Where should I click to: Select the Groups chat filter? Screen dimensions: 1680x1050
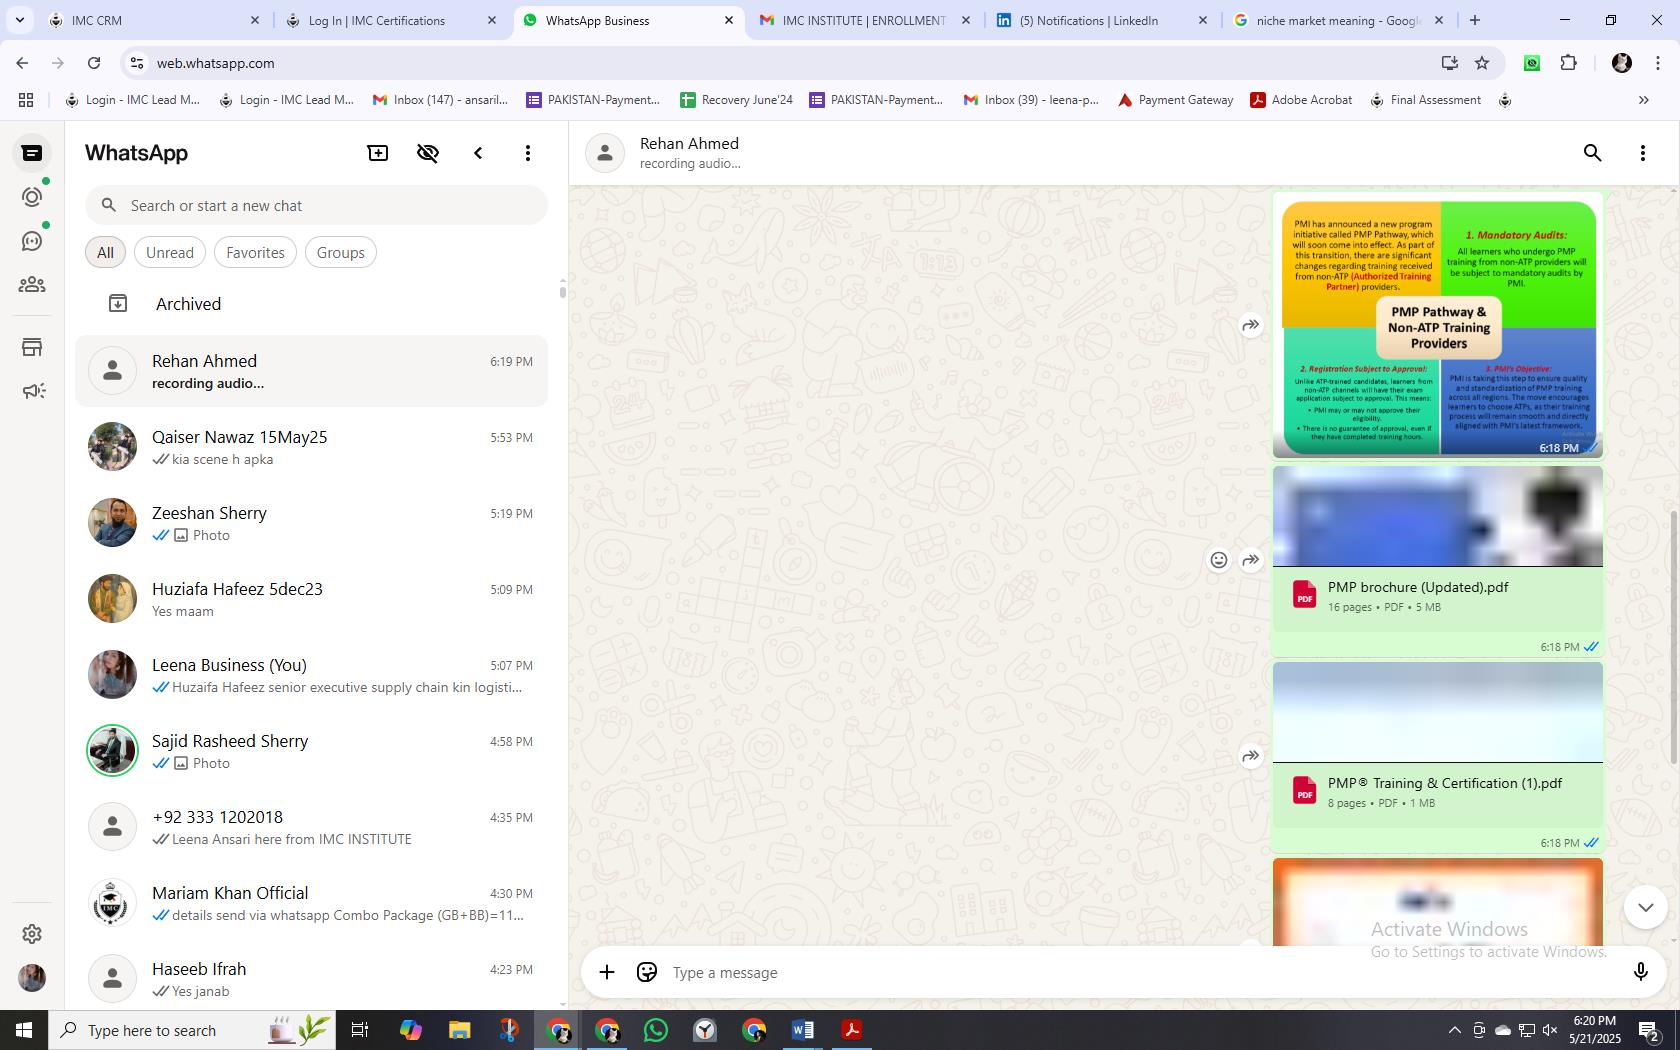coord(341,253)
